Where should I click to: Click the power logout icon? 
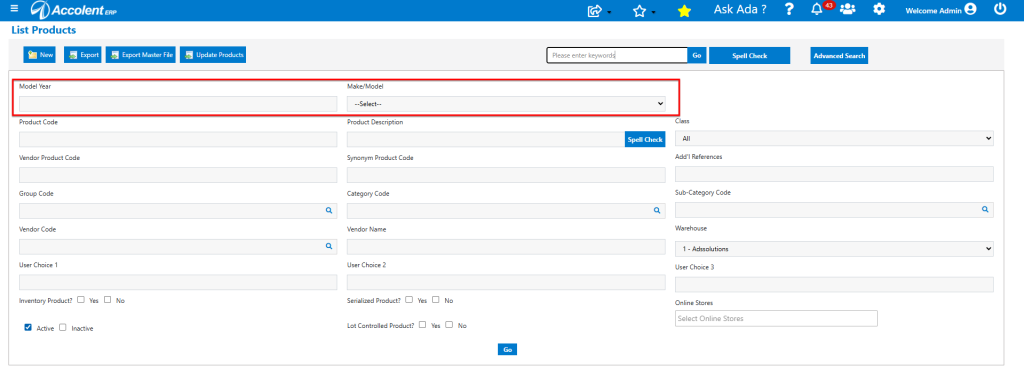tap(1000, 9)
